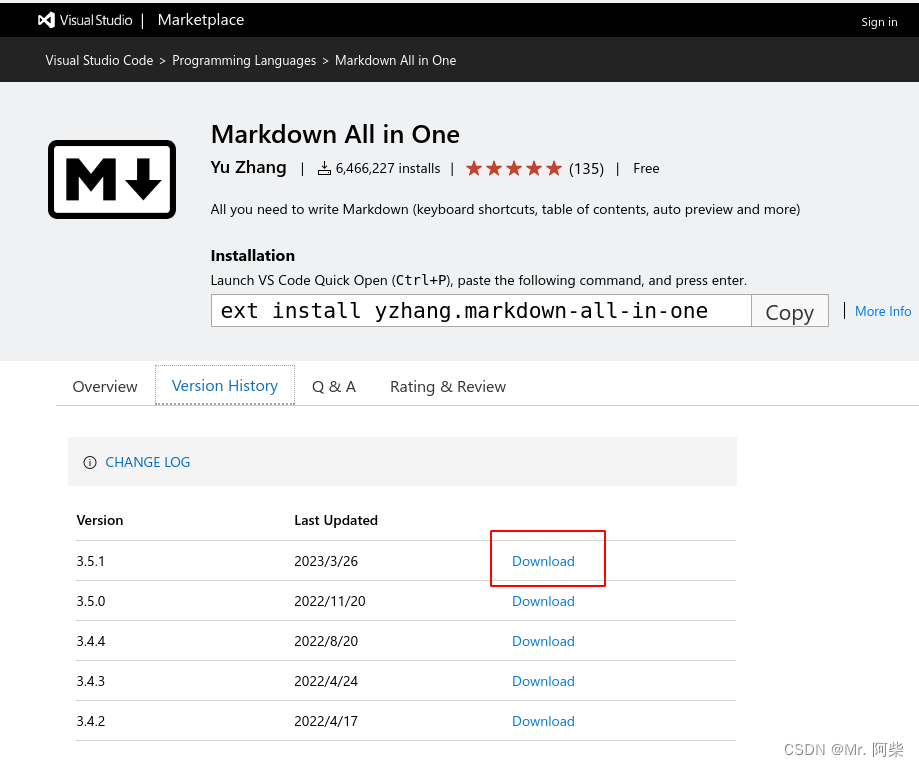Open the CHANGE LOG link
Image resolution: width=919 pixels, height=767 pixels.
148,462
